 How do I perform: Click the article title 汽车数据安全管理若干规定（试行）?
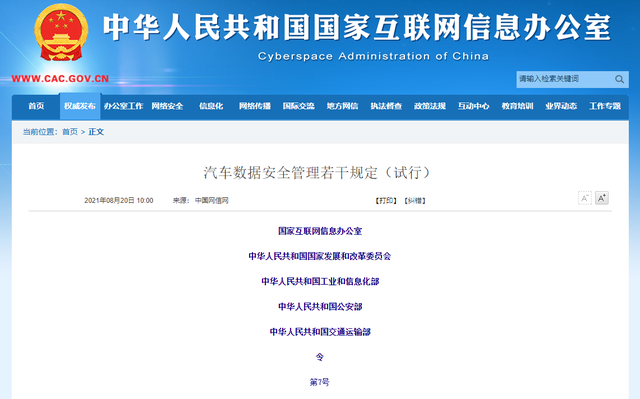click(318, 173)
